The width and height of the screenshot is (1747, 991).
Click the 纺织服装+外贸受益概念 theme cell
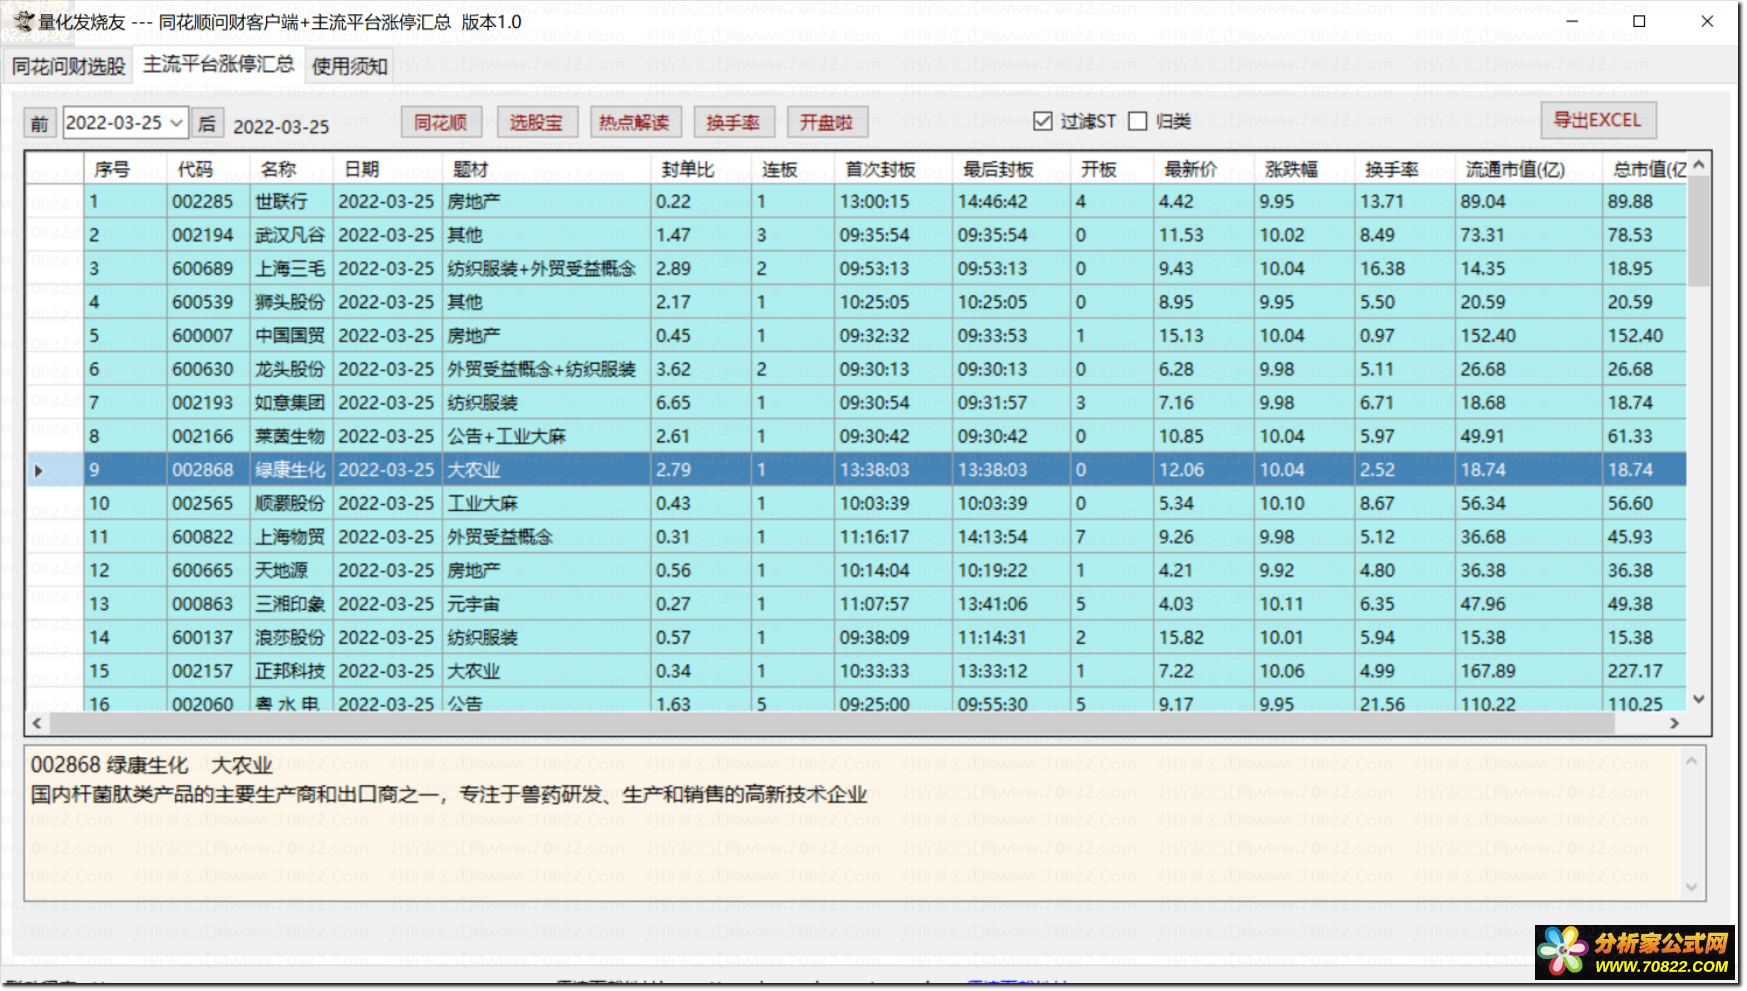[x=547, y=268]
